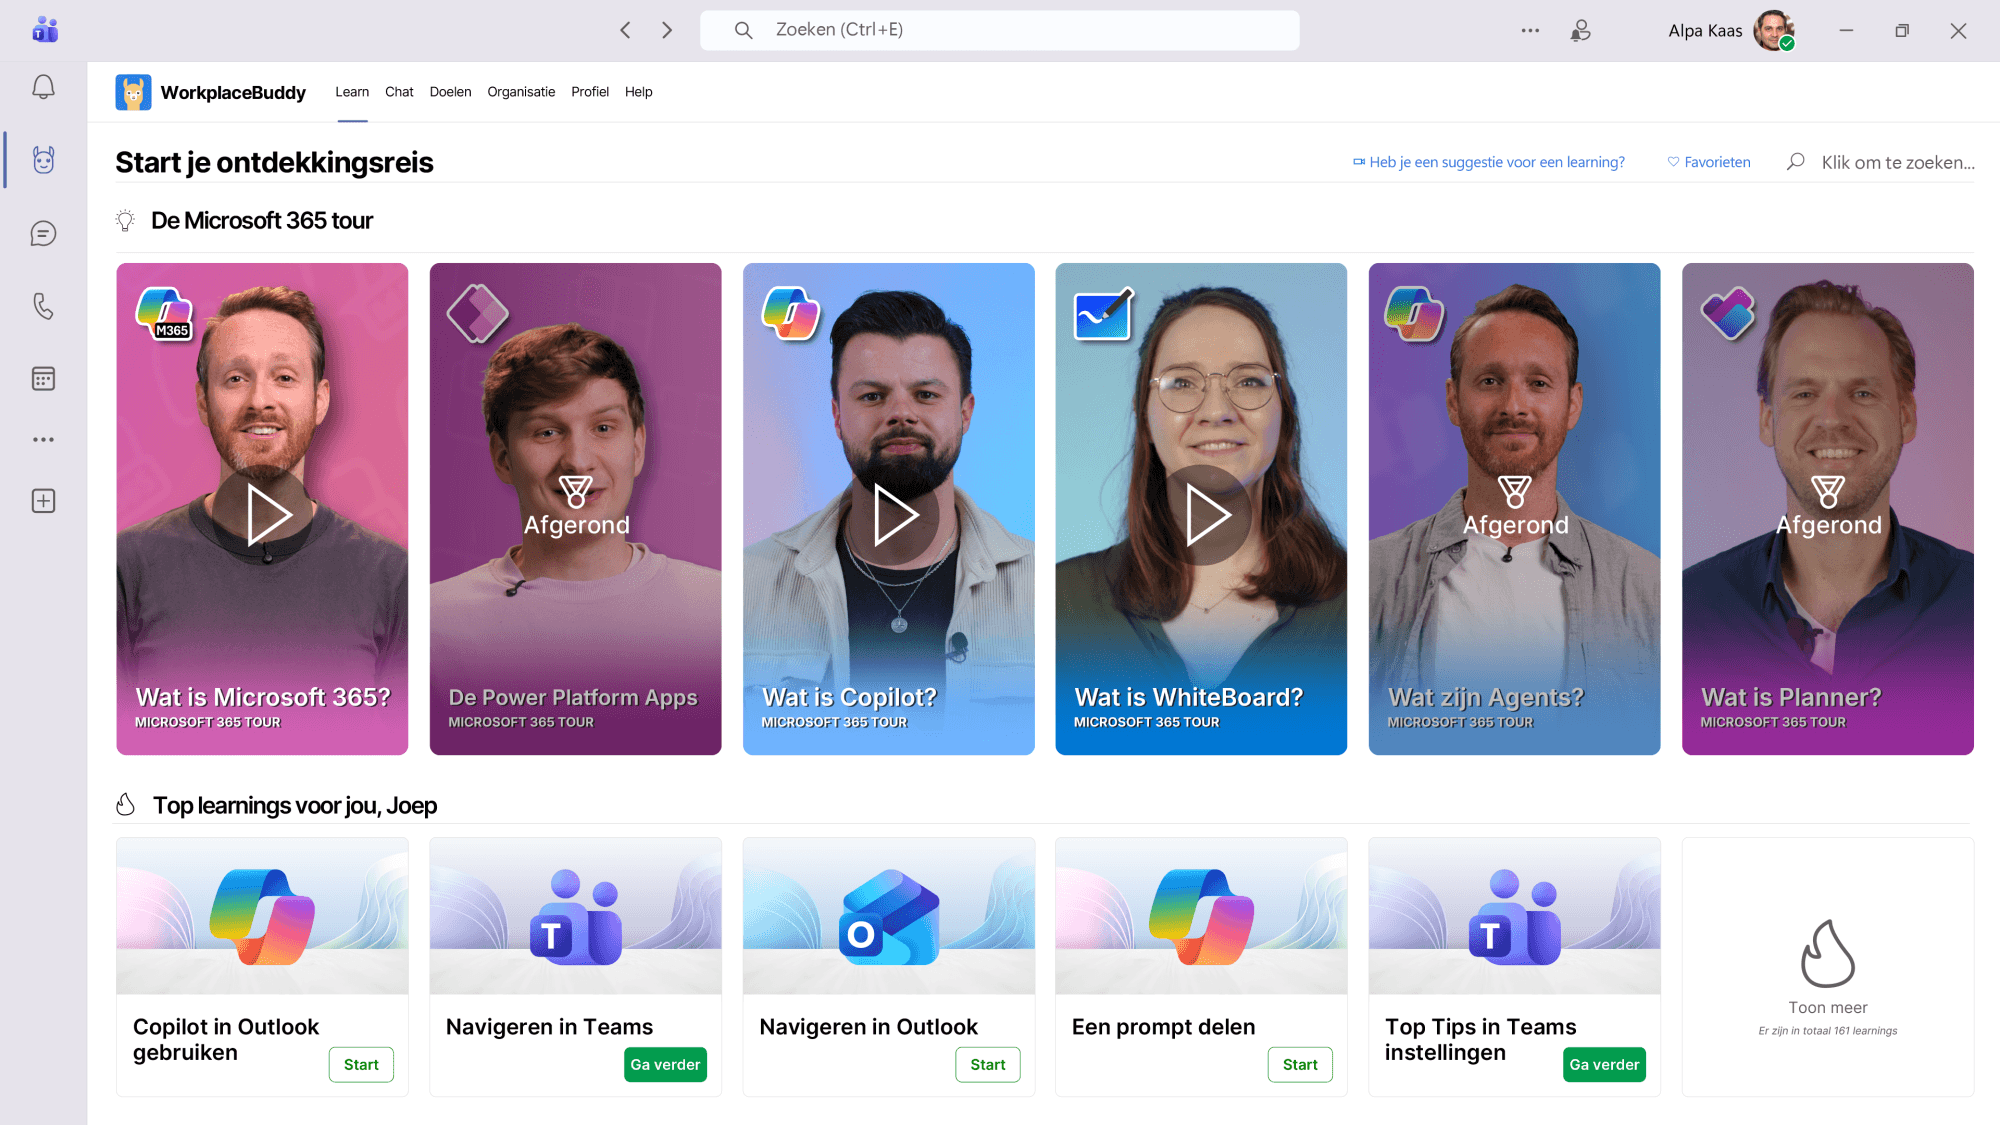This screenshot has height=1125, width=2000.
Task: Click Er zijn in totaal 161 learnings text
Action: [x=1828, y=1031]
